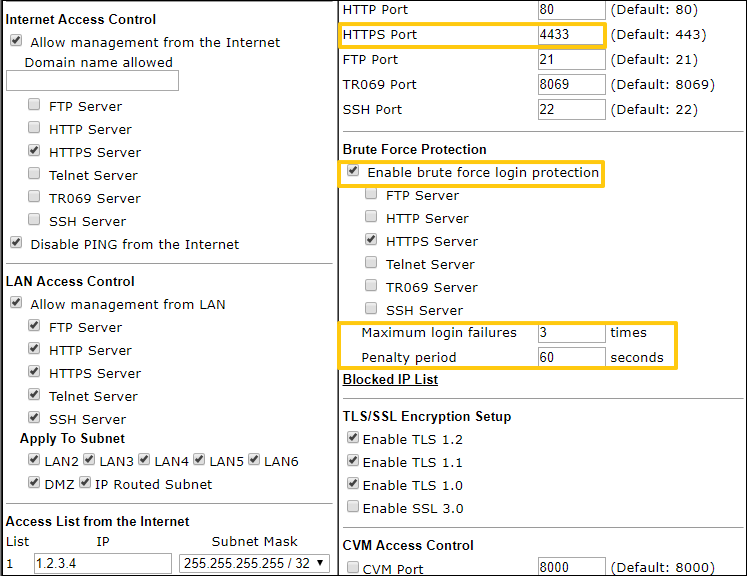
Task: Open the Subnet Mask dropdown
Action: click(255, 563)
